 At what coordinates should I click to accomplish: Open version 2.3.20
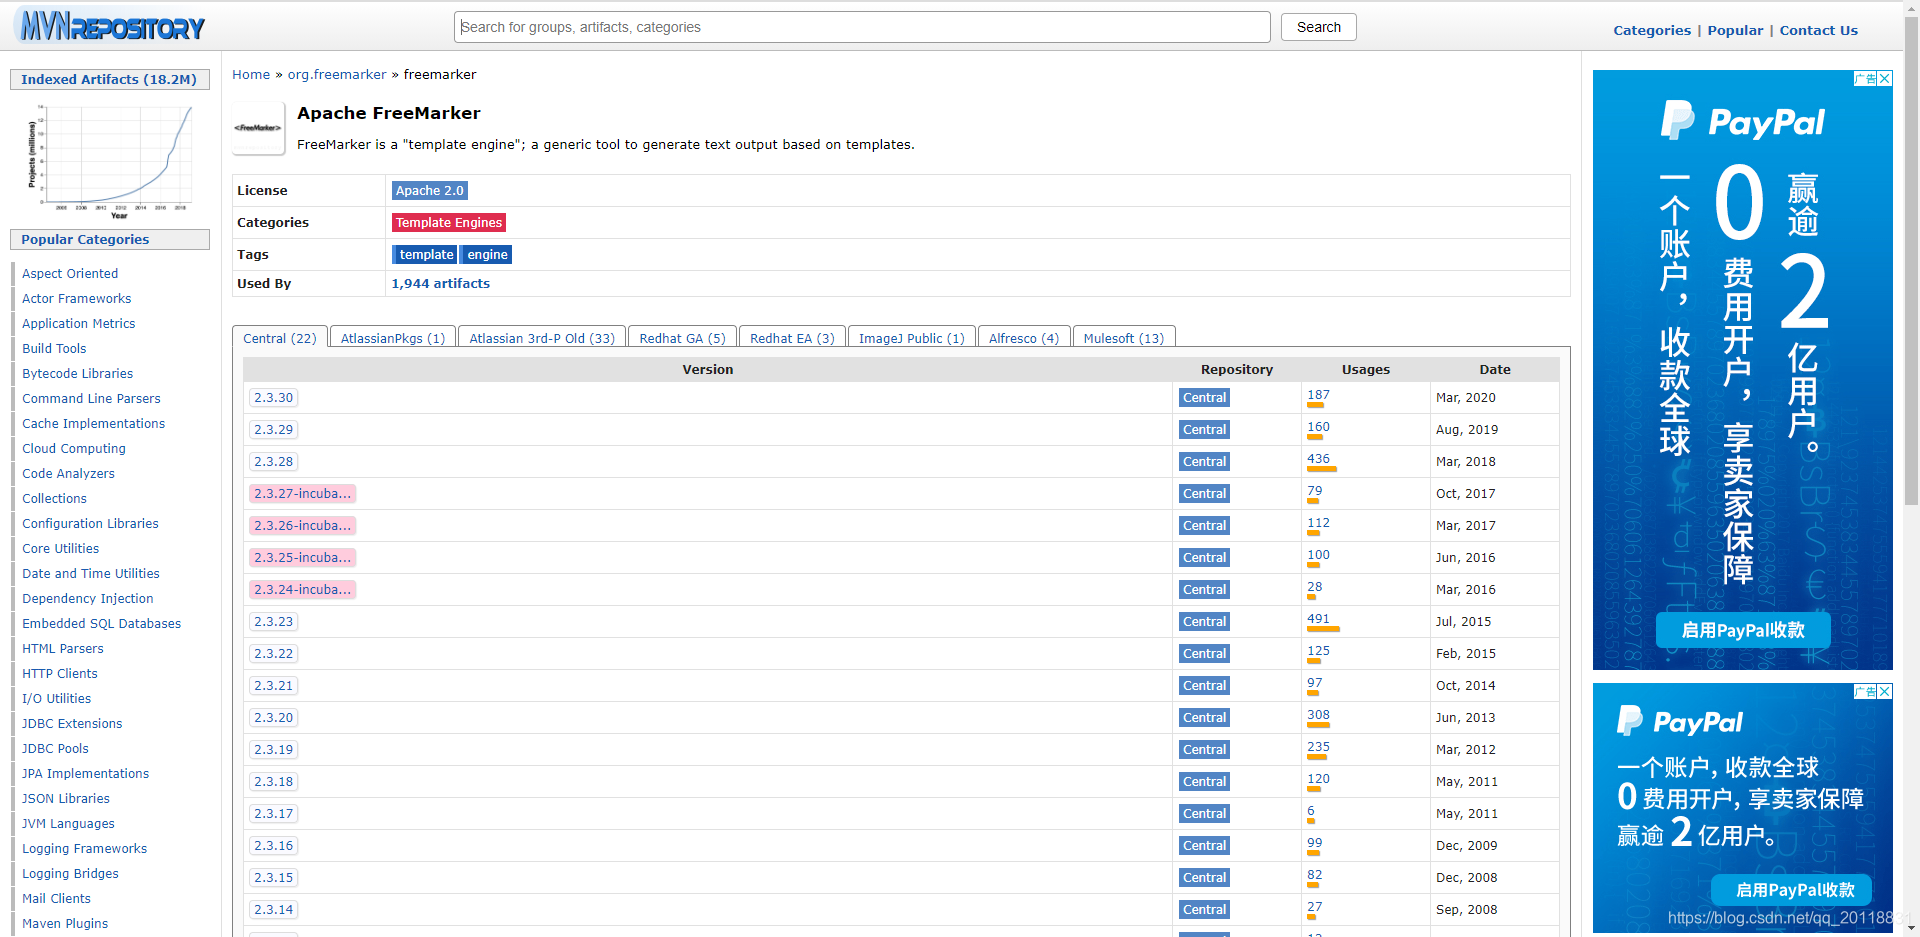click(273, 717)
